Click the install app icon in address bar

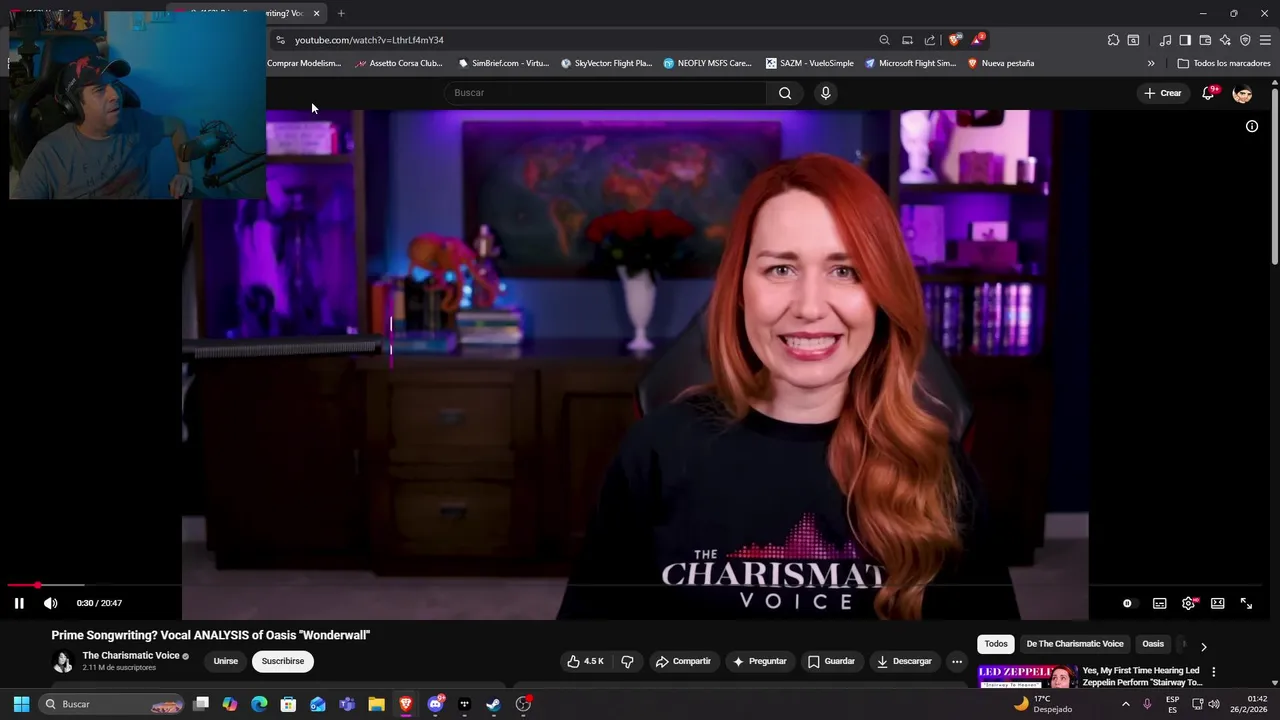pyautogui.click(x=907, y=40)
